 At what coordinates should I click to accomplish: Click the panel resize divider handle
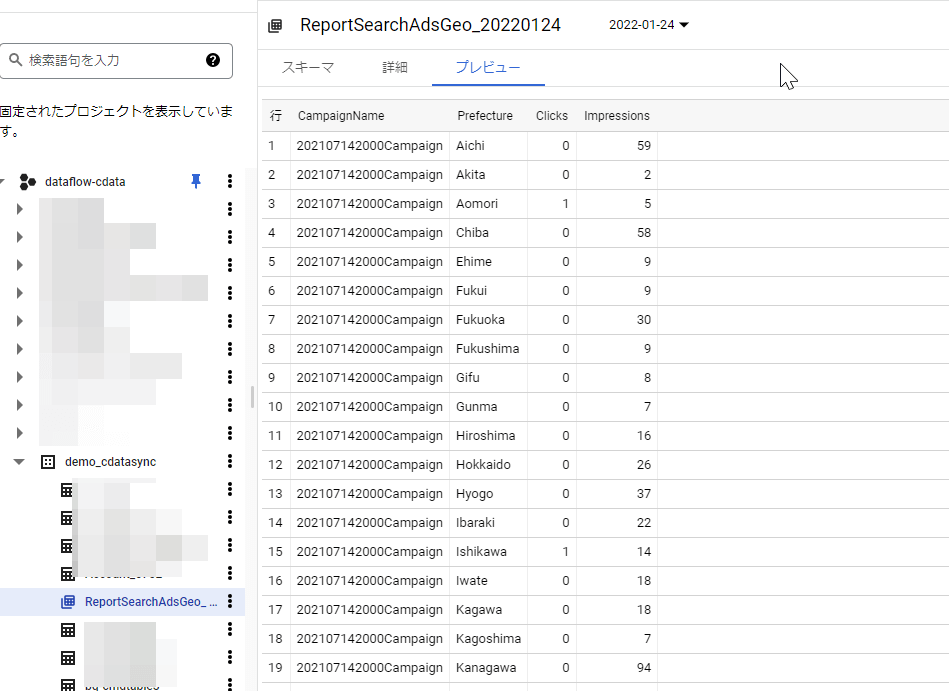pos(252,397)
